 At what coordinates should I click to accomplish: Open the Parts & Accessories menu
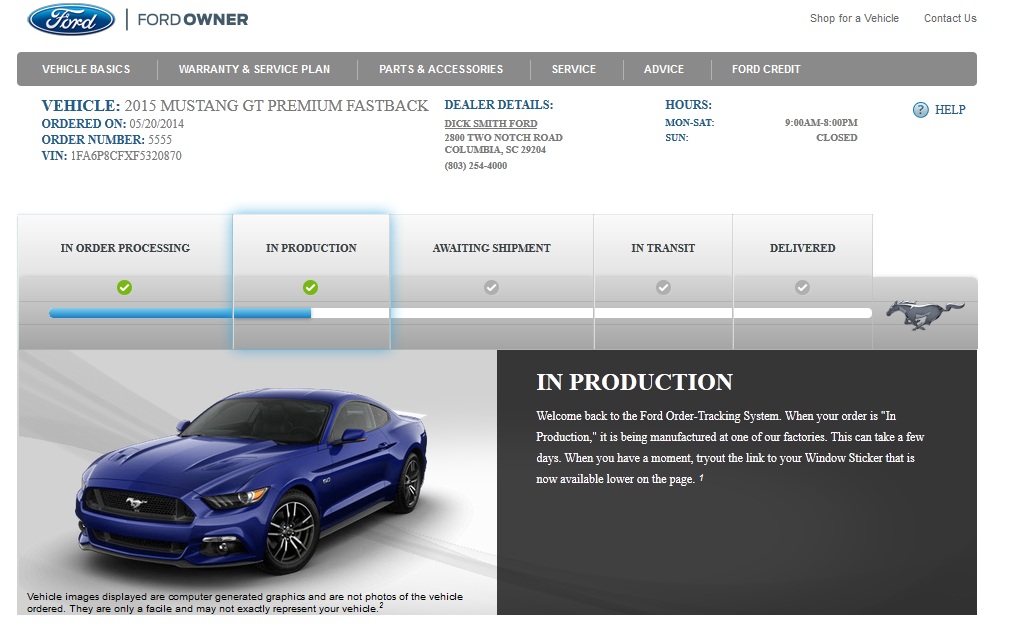coord(441,69)
